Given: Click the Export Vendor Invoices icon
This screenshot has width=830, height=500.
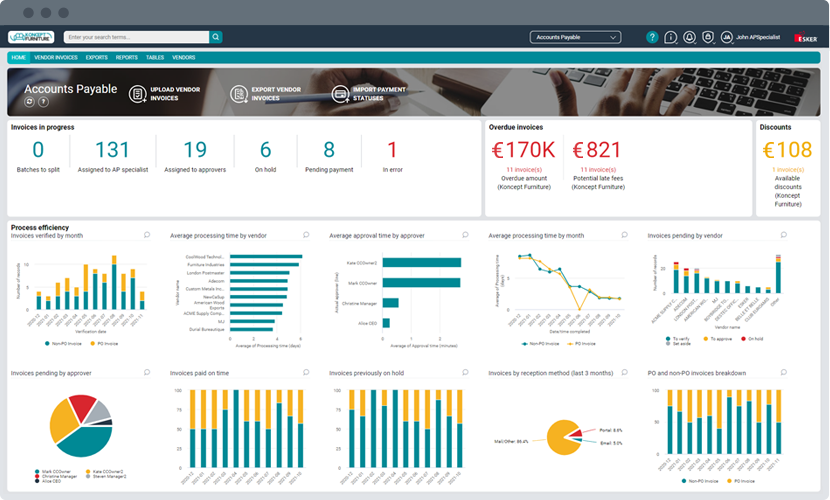Looking at the screenshot, I should point(239,94).
